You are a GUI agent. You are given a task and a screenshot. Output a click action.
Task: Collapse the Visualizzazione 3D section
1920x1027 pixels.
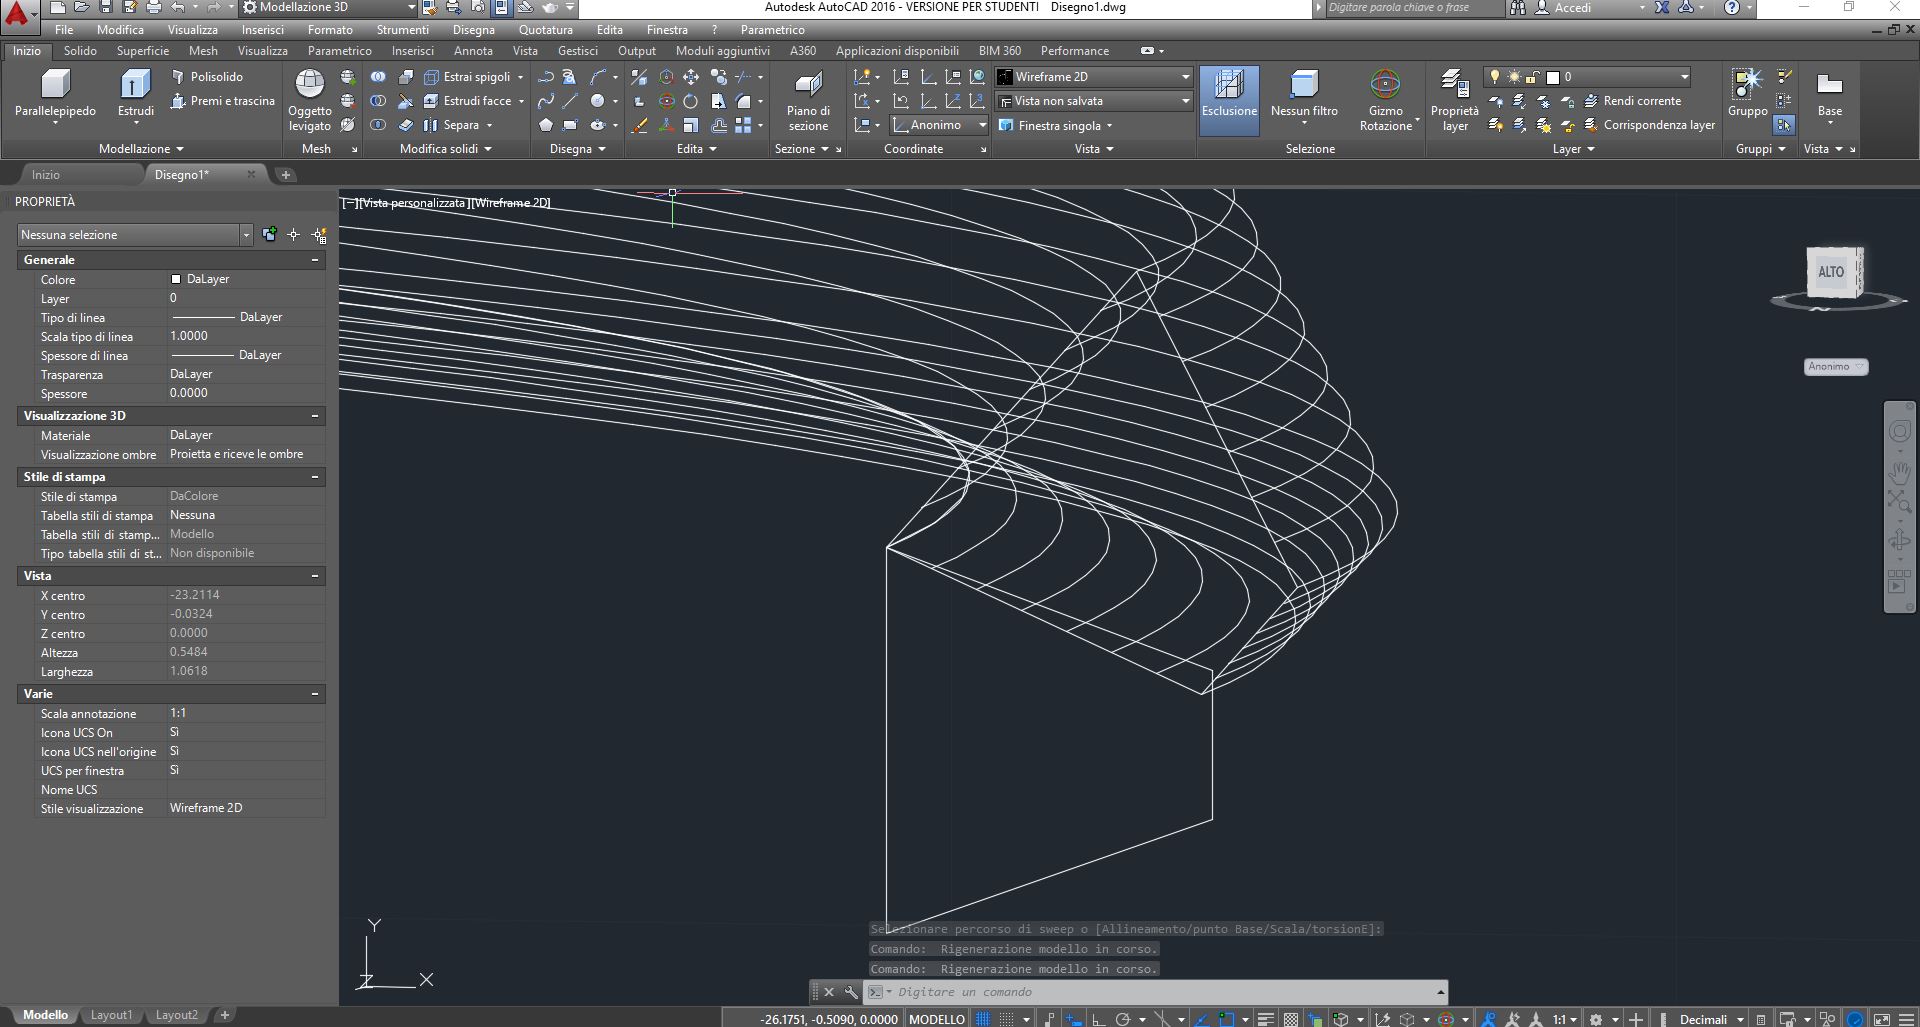click(315, 416)
